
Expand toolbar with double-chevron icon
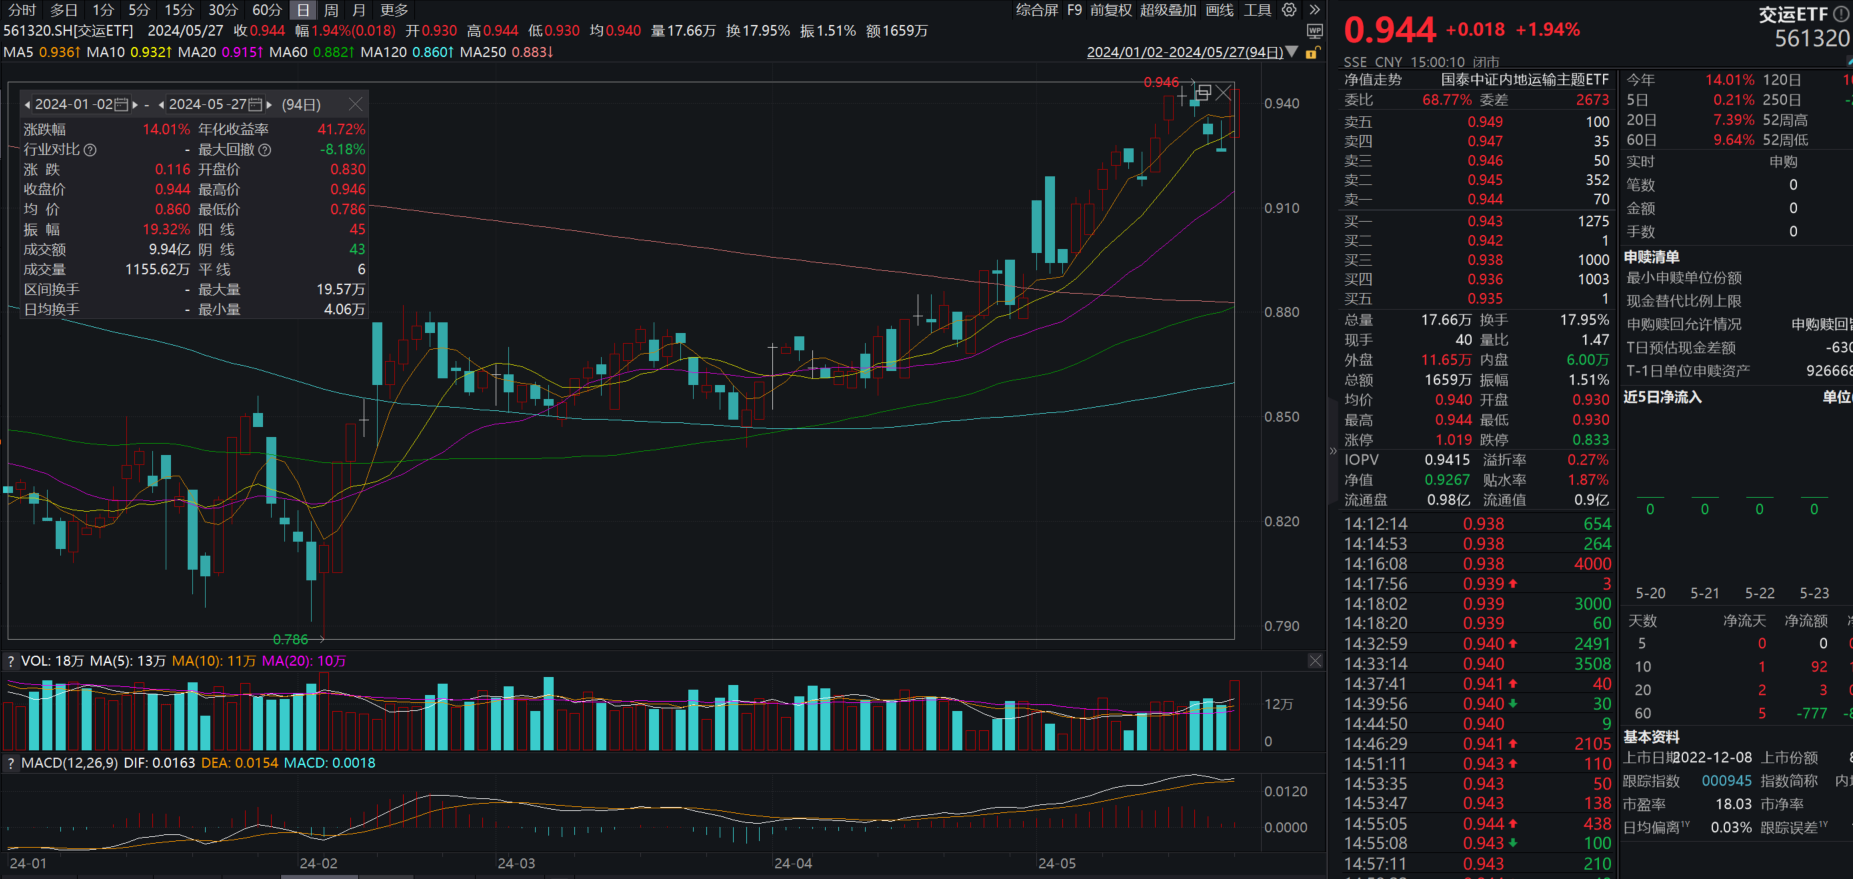point(1314,10)
